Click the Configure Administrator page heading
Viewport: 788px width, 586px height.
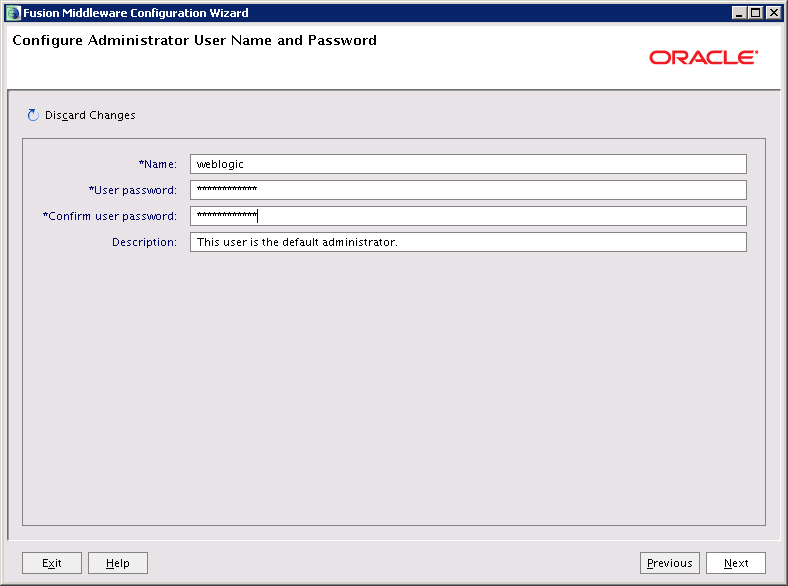[194, 41]
